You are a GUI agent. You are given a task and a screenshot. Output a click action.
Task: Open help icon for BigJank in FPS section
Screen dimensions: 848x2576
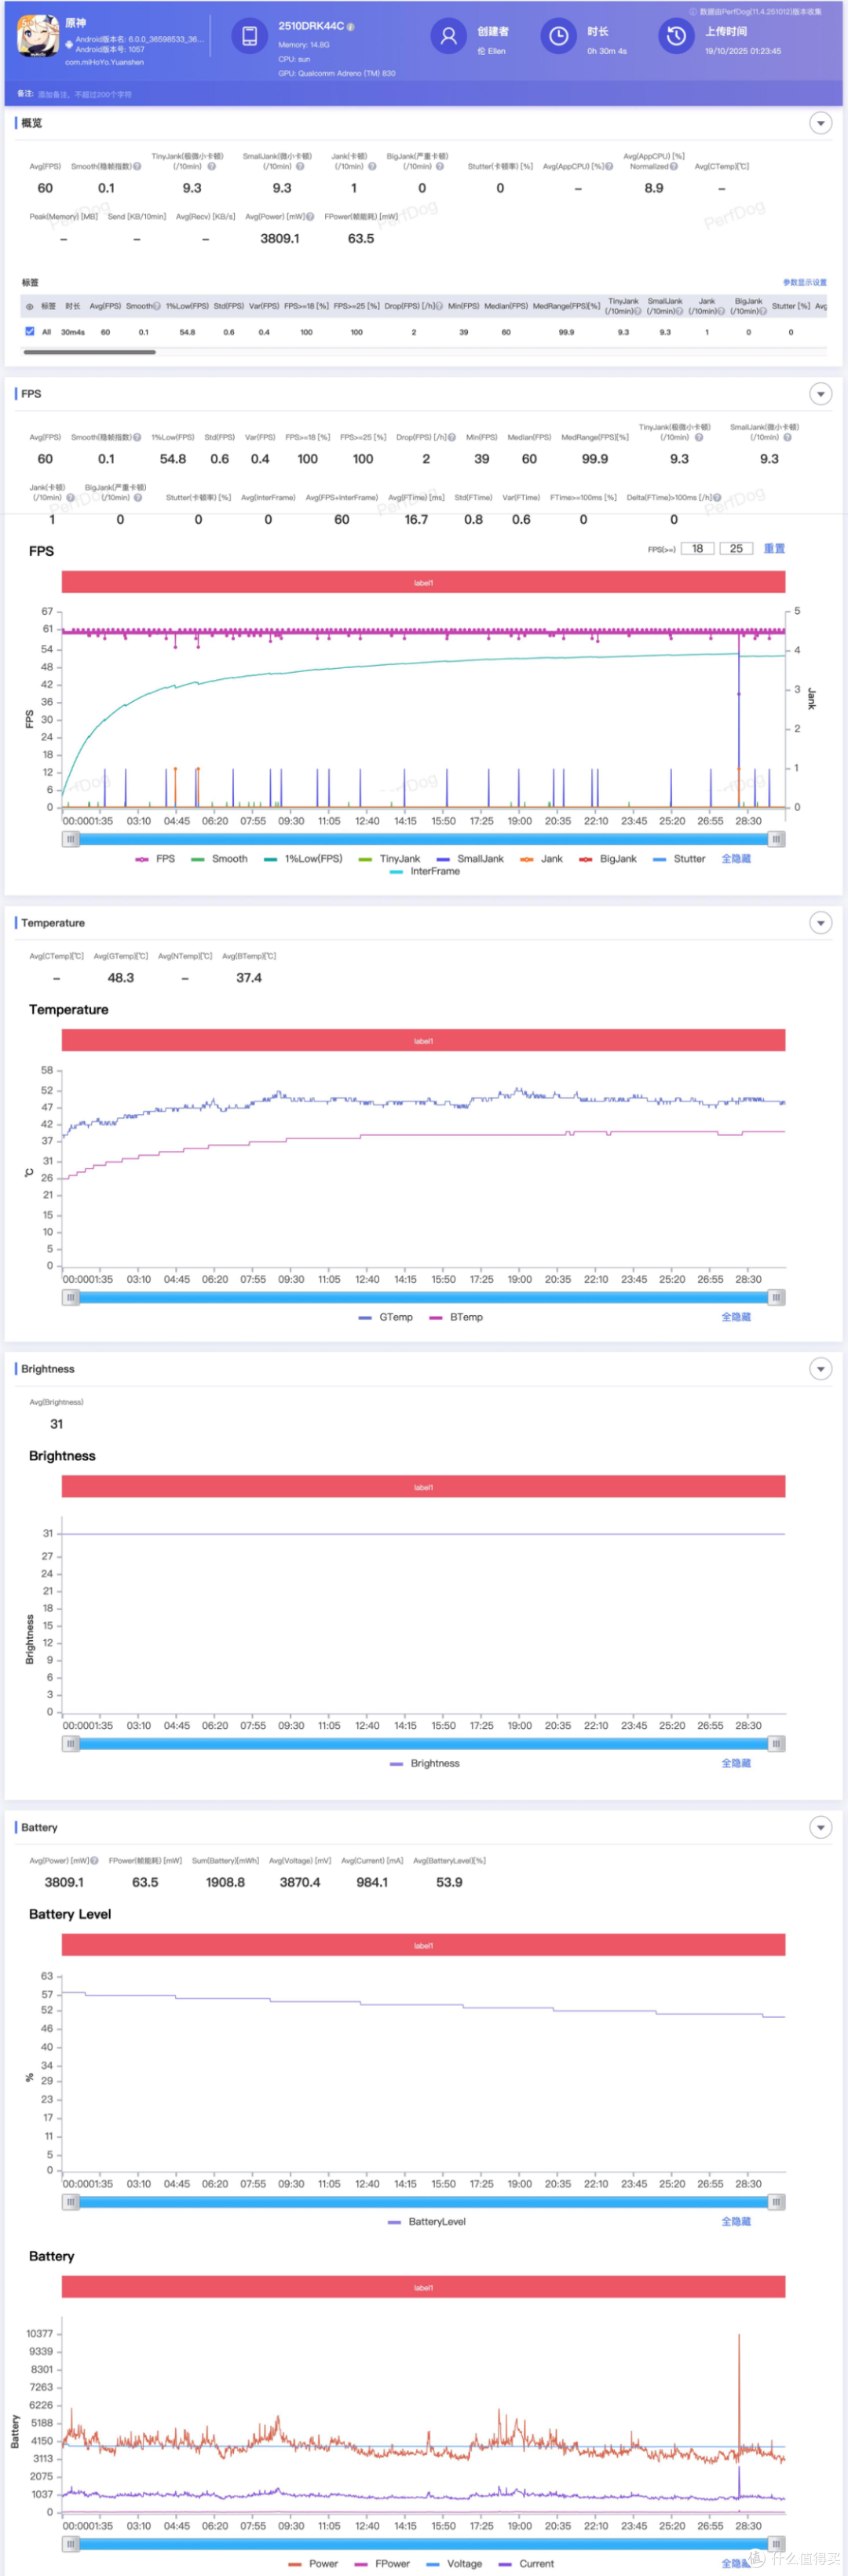[138, 498]
